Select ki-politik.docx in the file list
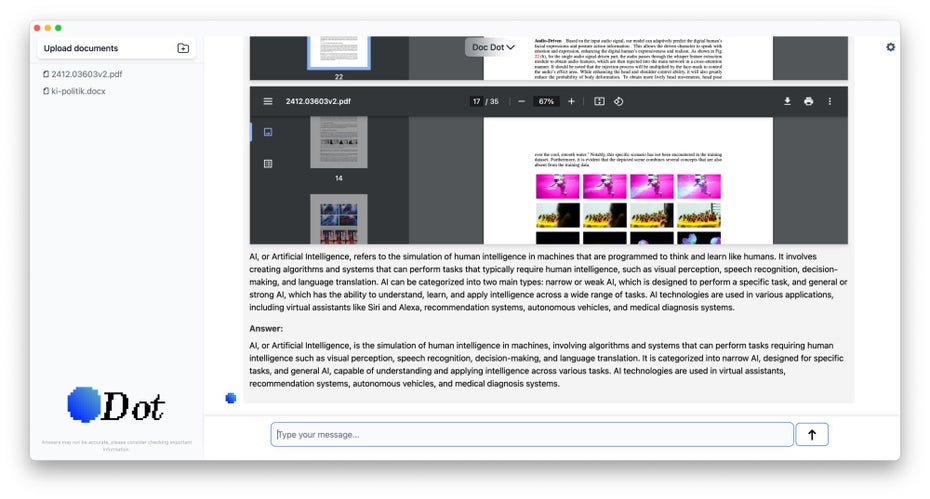The width and height of the screenshot is (930, 499). tap(78, 91)
